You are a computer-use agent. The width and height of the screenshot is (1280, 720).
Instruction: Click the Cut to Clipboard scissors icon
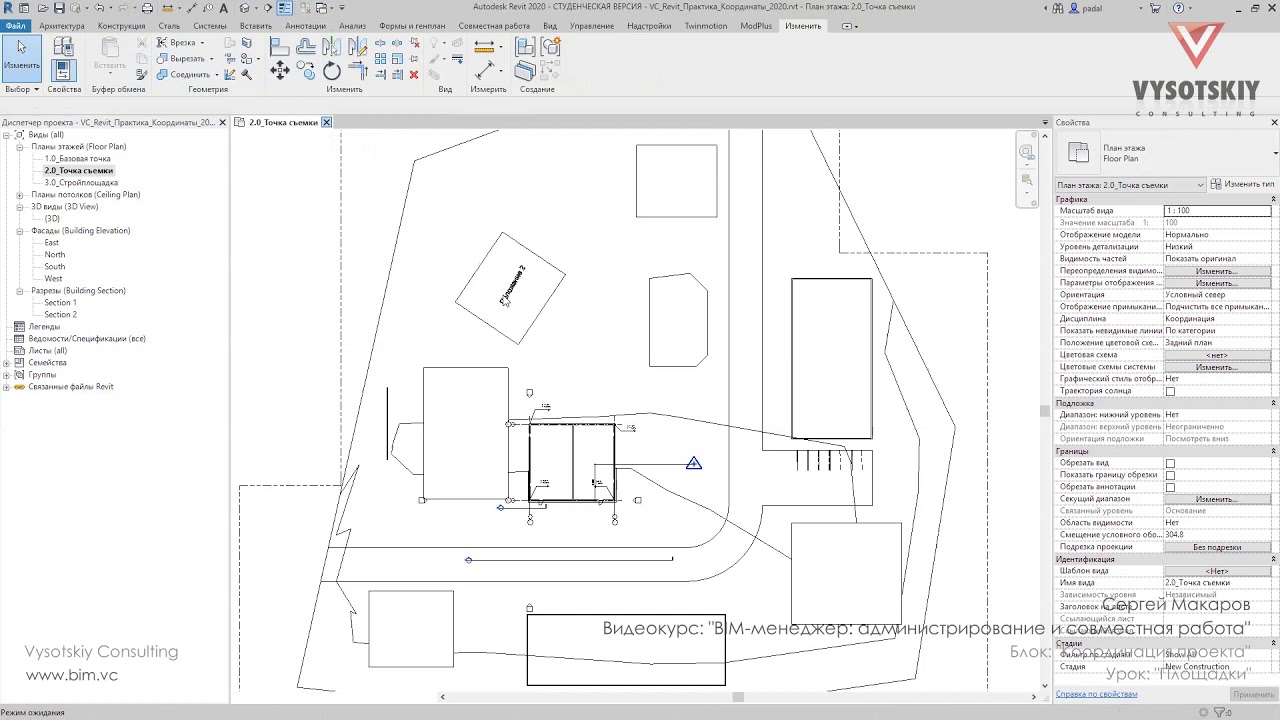[141, 43]
